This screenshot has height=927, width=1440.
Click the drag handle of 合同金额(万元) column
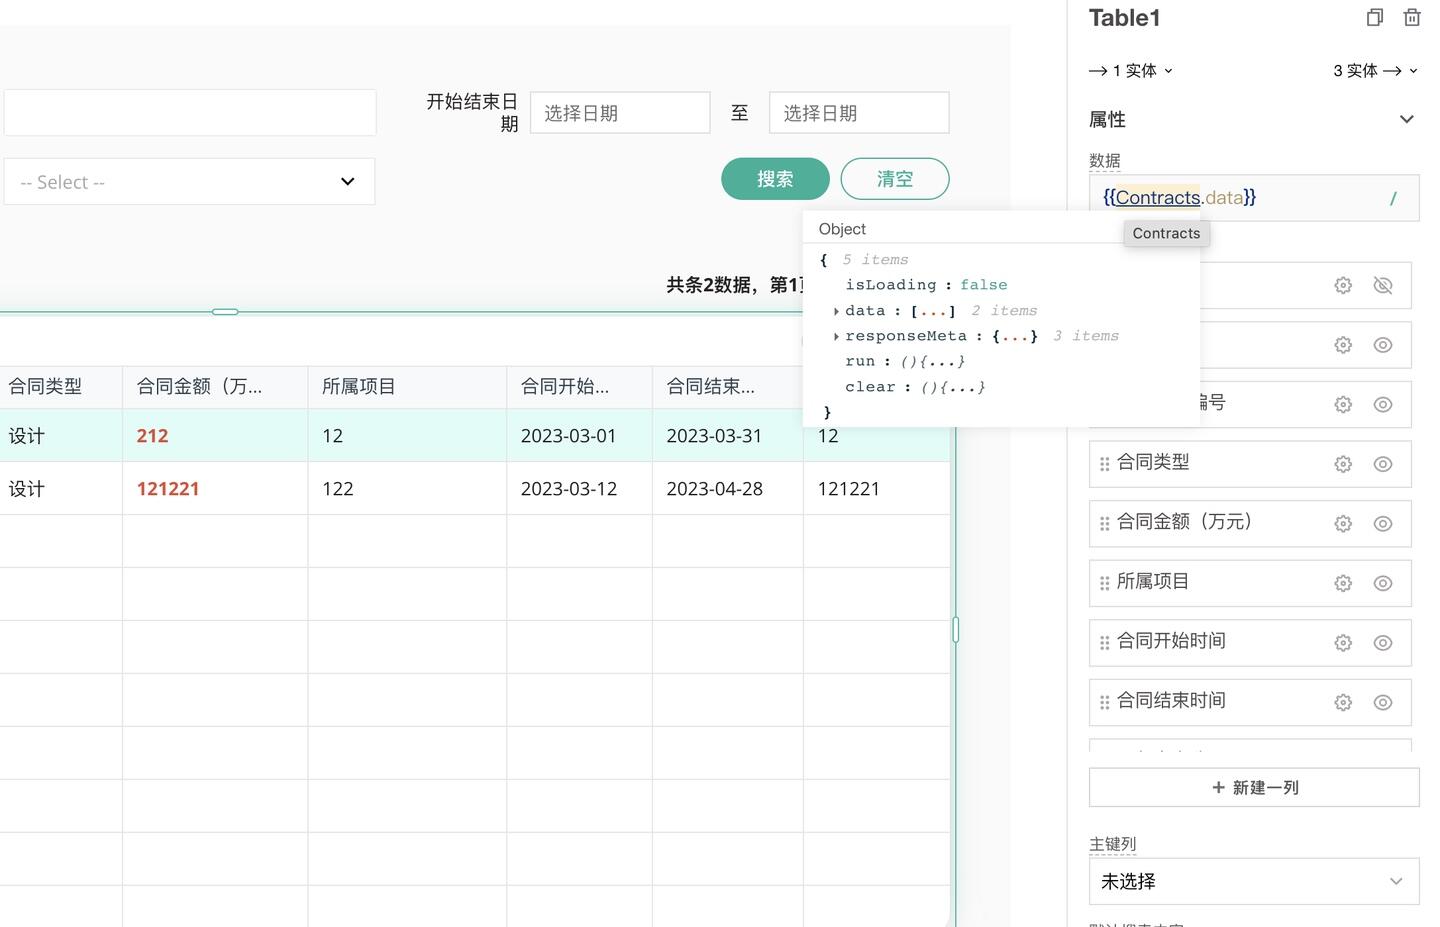[1105, 524]
